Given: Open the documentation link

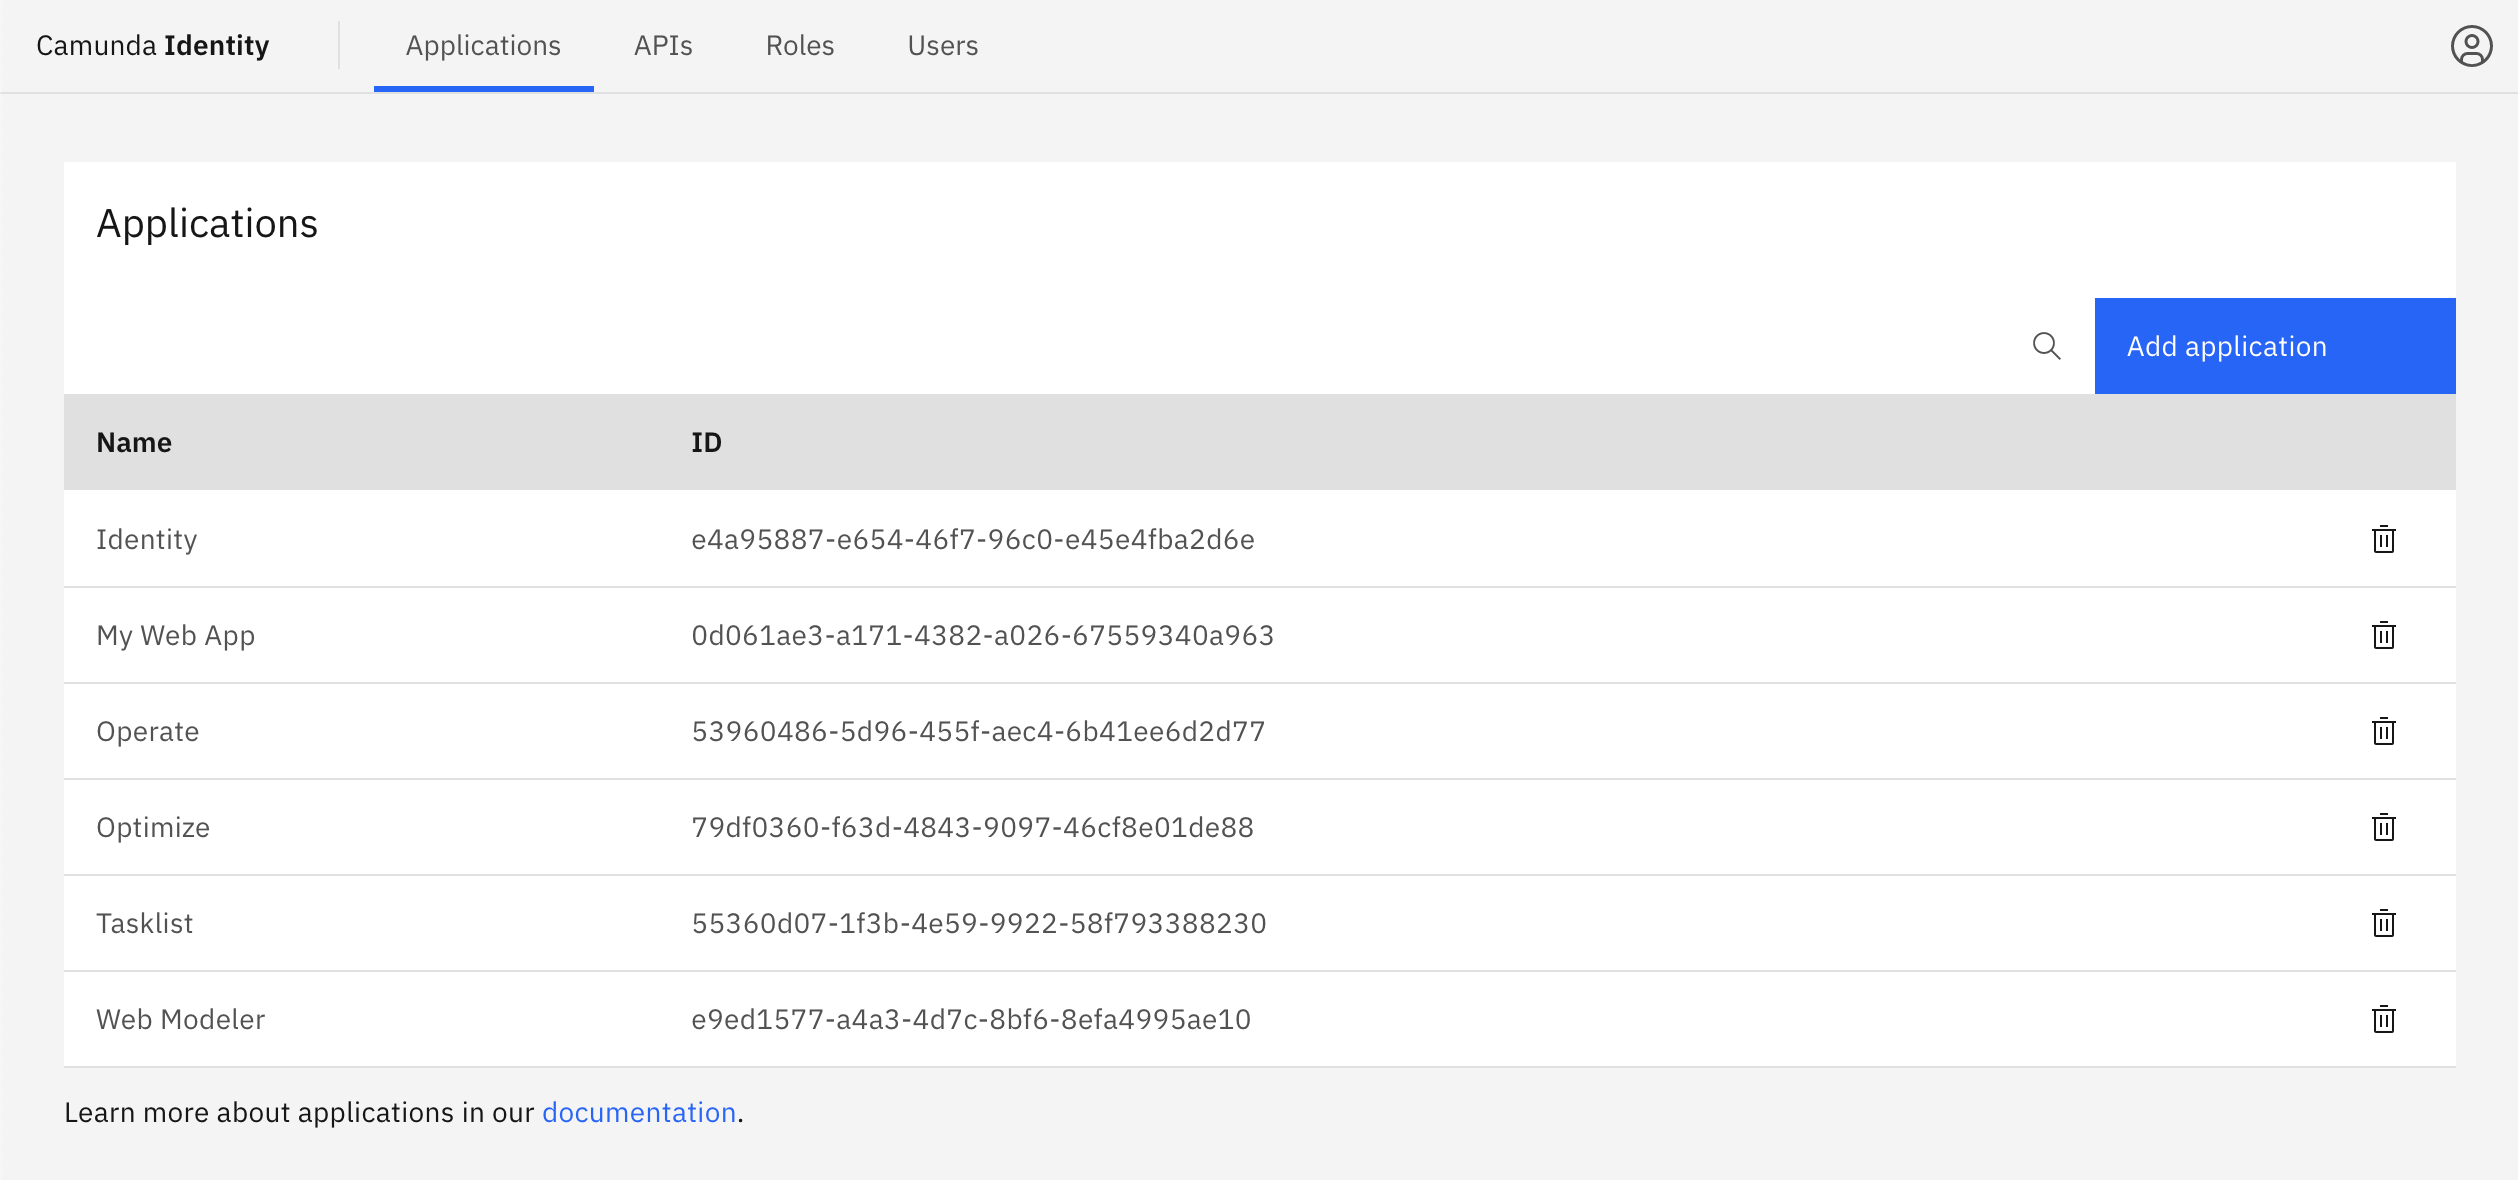Looking at the screenshot, I should pos(639,1112).
